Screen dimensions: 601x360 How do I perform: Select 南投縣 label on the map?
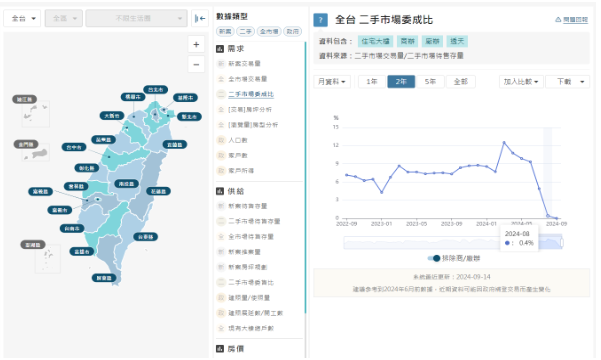click(x=126, y=184)
